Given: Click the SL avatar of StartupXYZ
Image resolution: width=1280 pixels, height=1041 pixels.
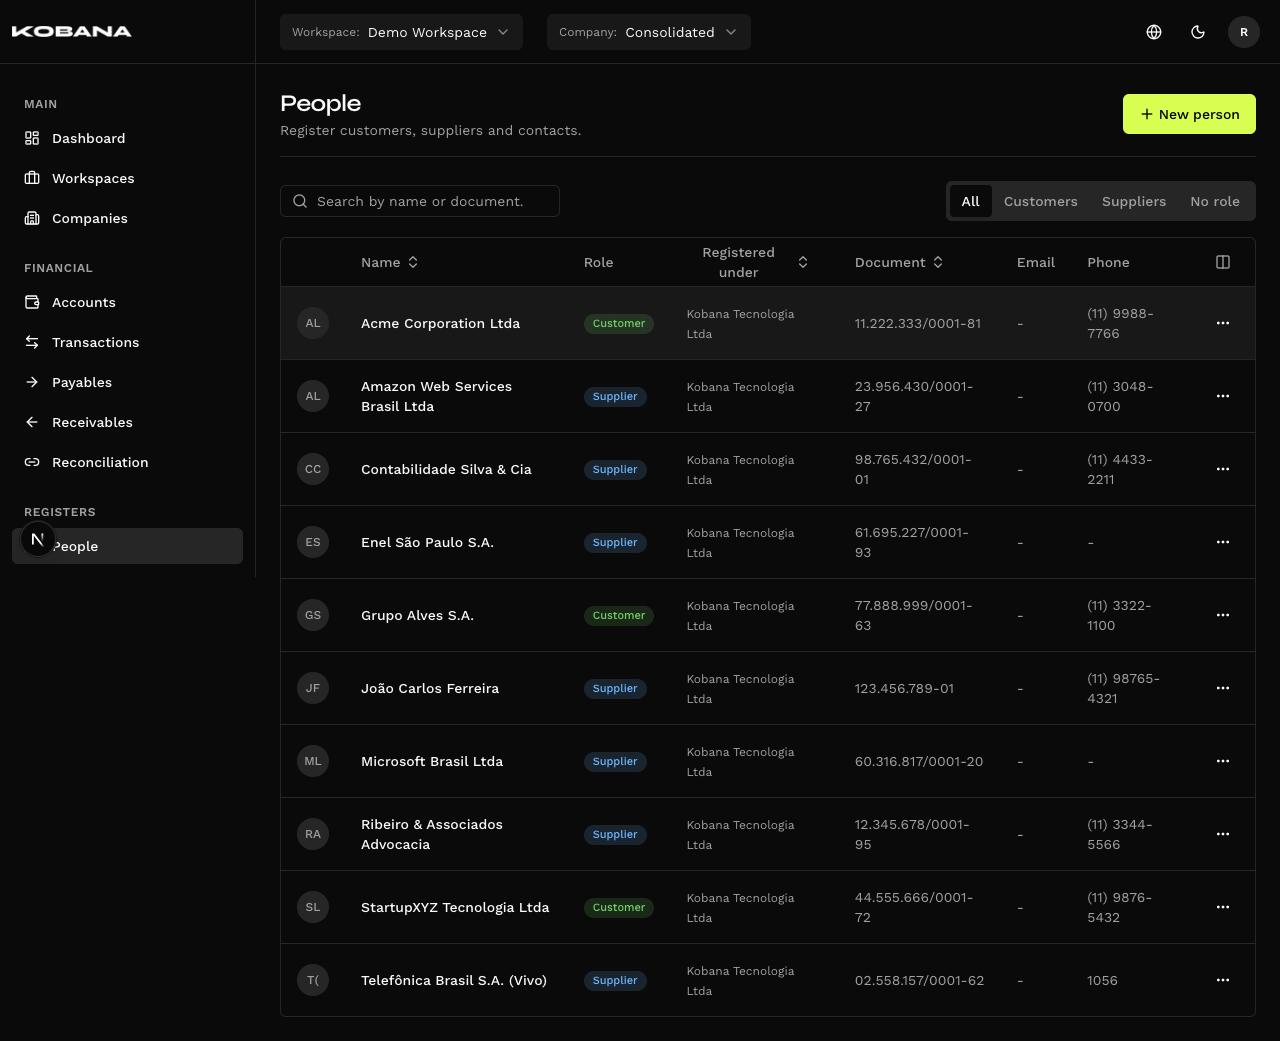Looking at the screenshot, I should 313,907.
